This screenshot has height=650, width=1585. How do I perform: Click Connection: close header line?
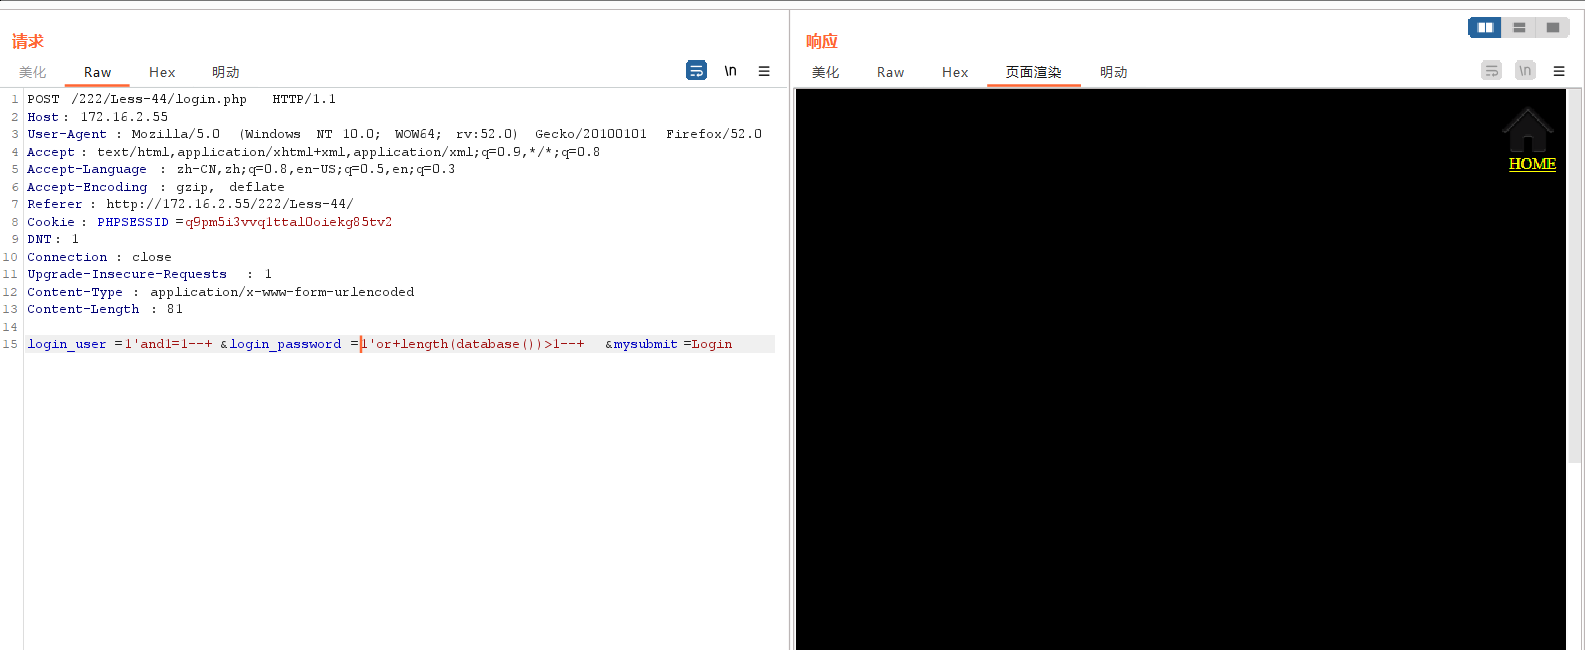point(100,257)
